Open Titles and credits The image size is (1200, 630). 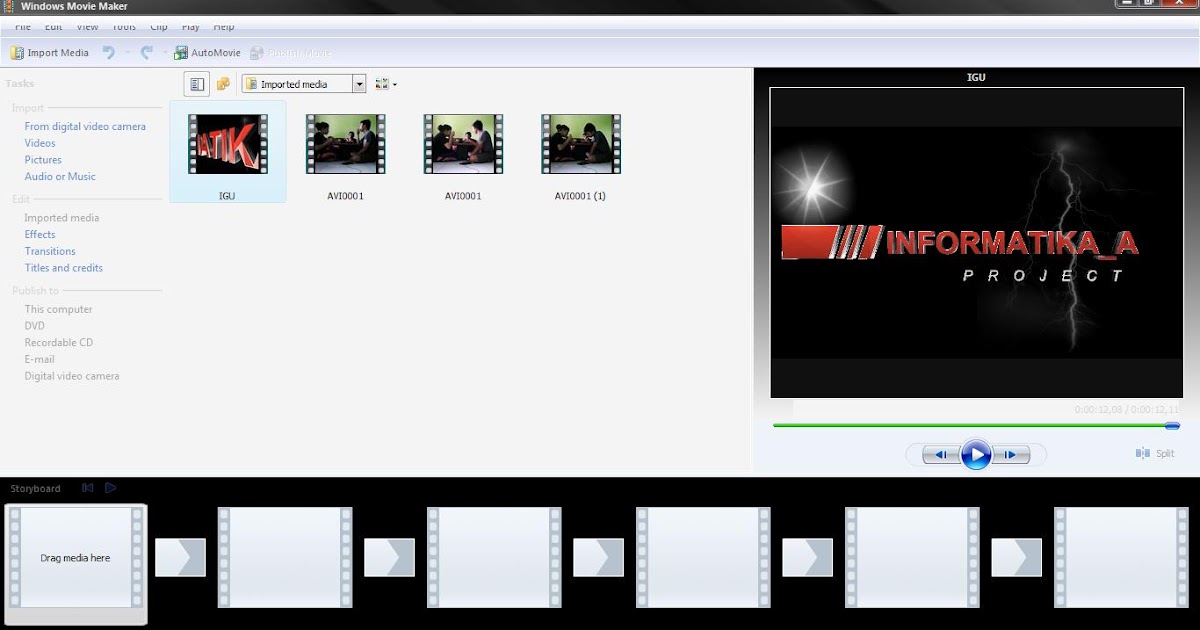tap(64, 268)
